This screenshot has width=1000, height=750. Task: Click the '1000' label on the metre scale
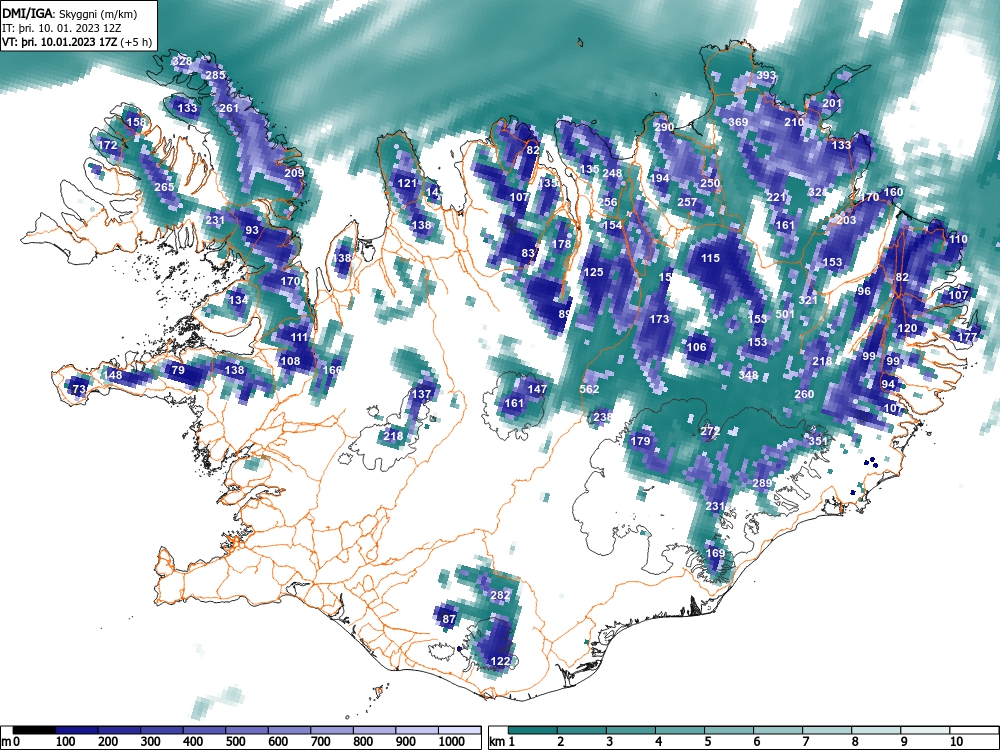(x=452, y=742)
